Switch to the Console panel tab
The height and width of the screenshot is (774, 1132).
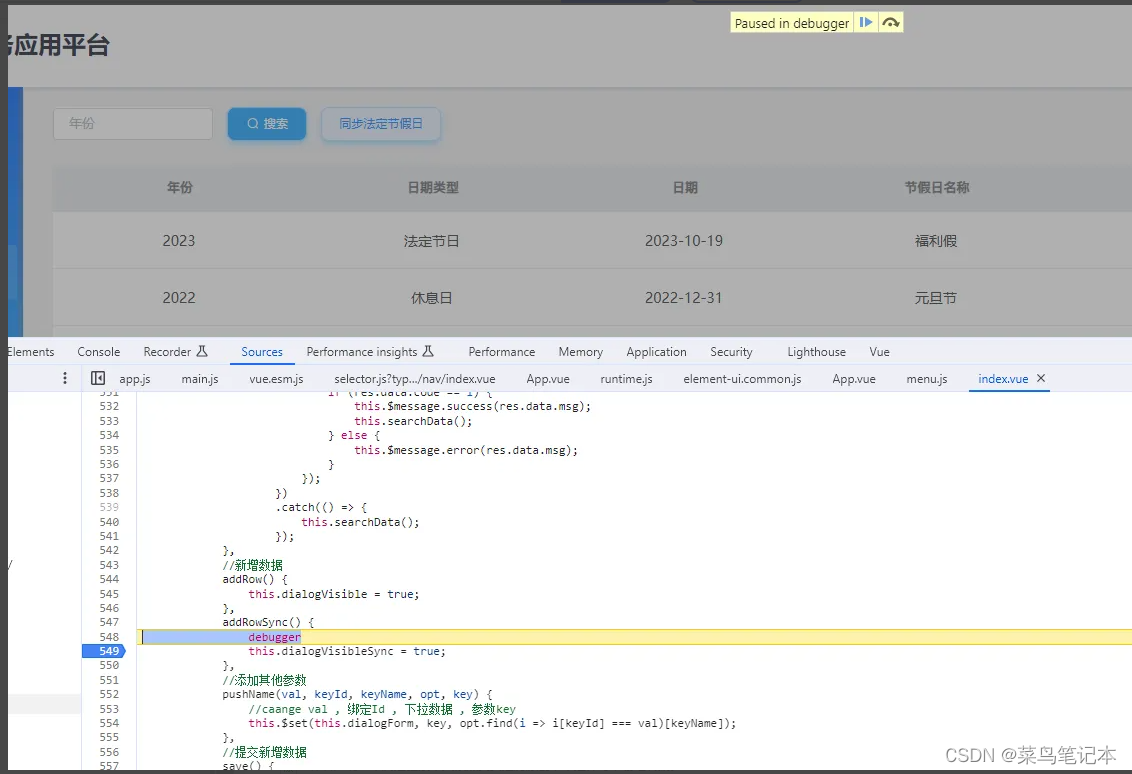[98, 352]
